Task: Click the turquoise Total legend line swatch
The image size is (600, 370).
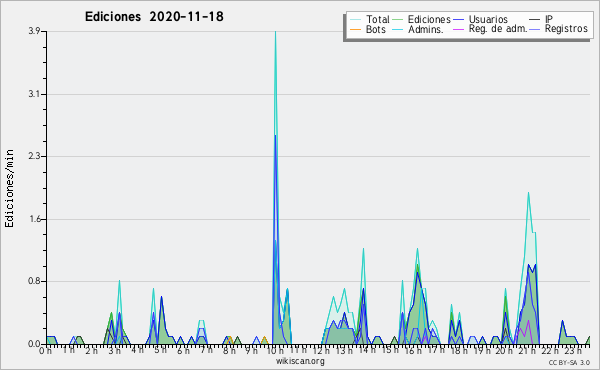Action: point(355,20)
